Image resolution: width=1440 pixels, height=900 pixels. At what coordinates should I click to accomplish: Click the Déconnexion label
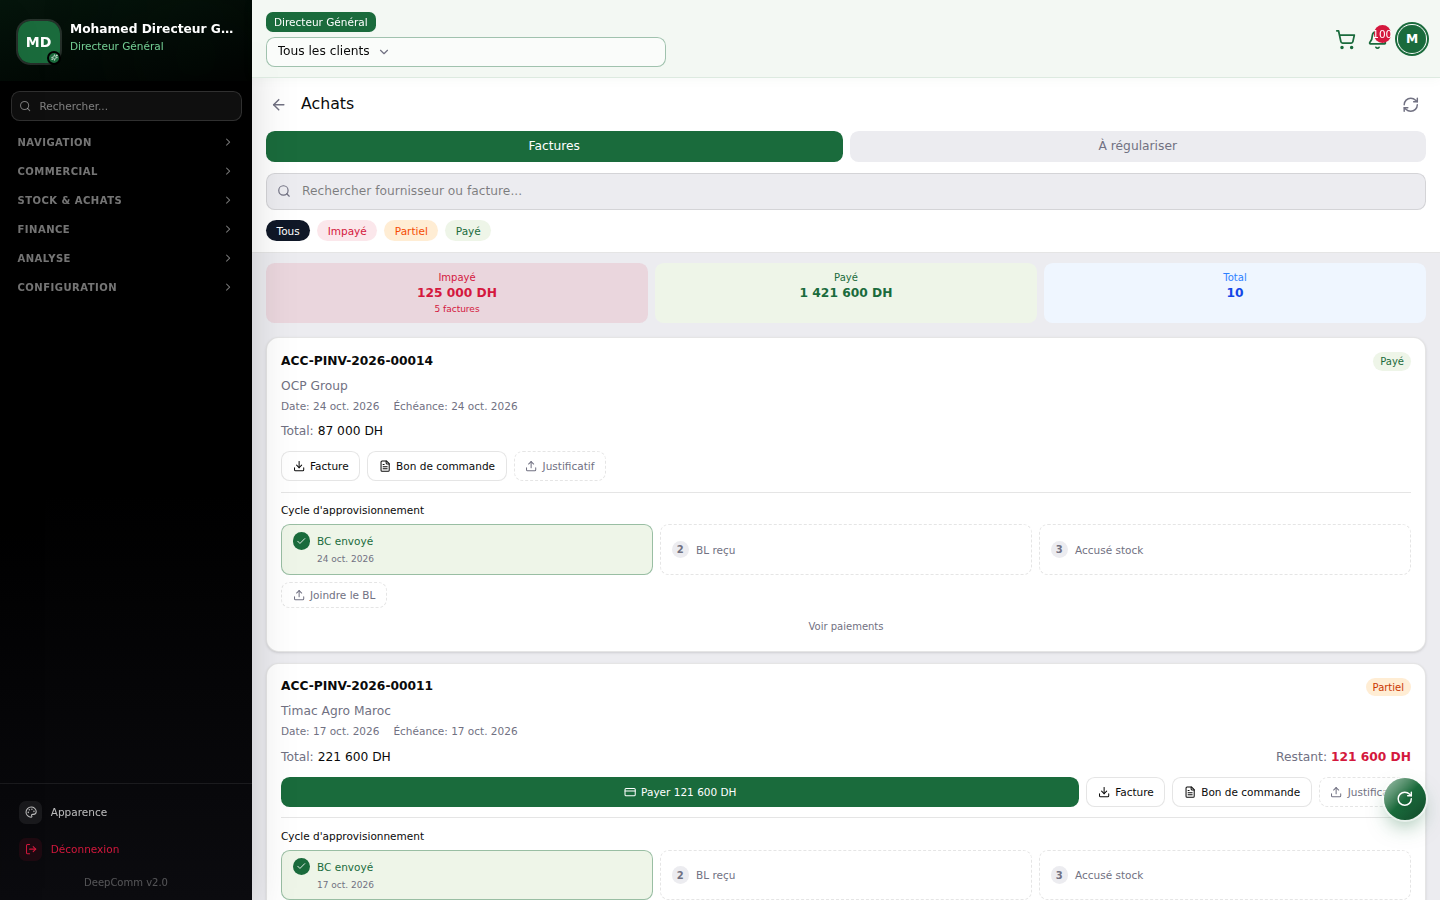tap(85, 849)
